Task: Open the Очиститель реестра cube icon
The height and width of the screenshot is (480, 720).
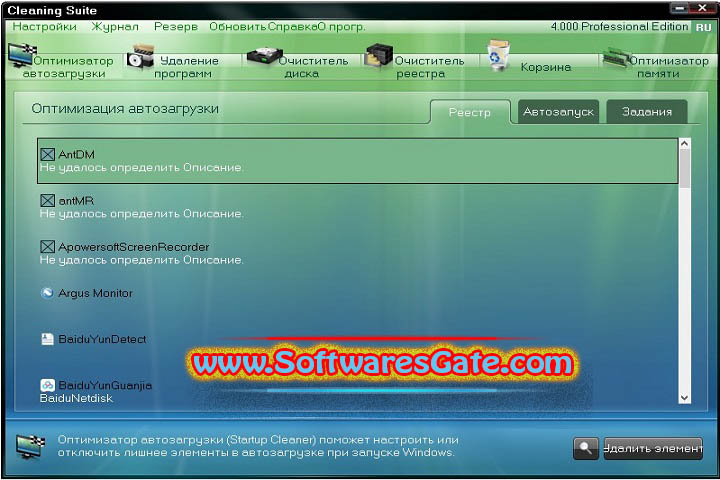Action: [378, 55]
